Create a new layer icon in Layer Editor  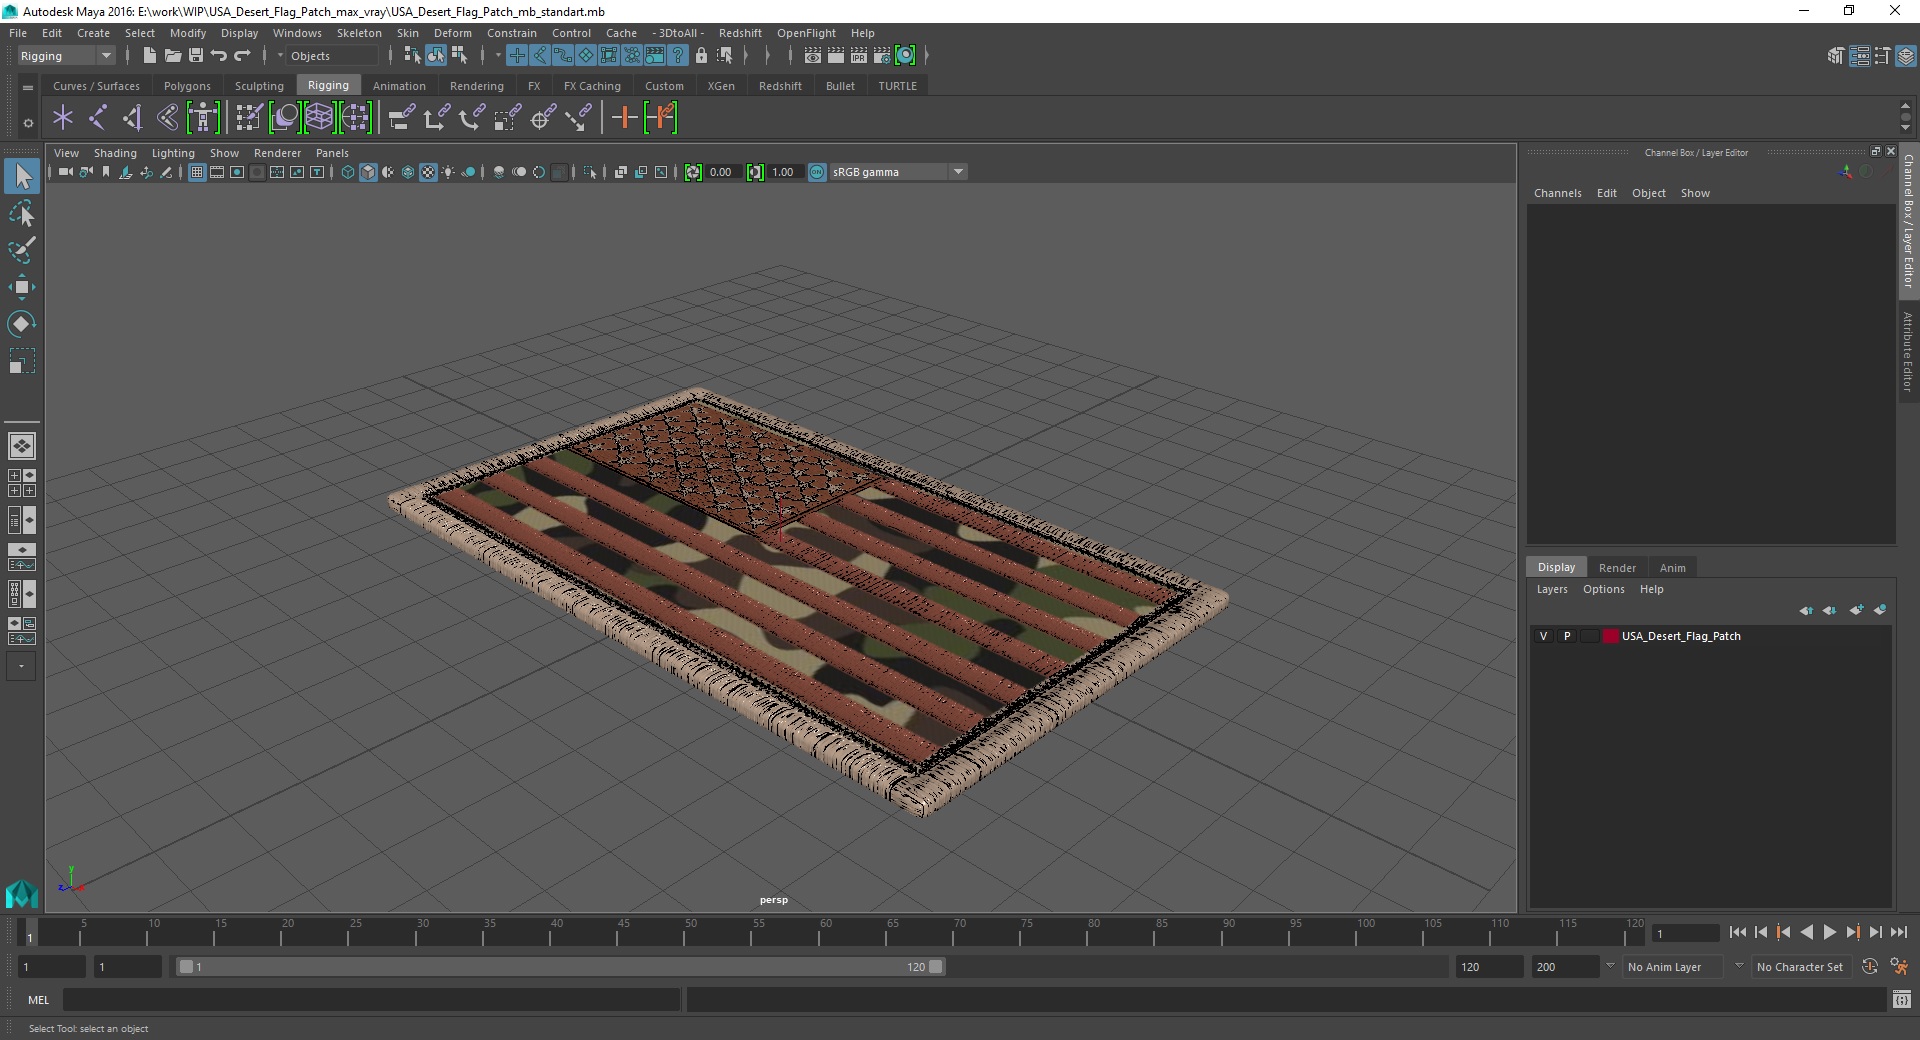click(1857, 610)
